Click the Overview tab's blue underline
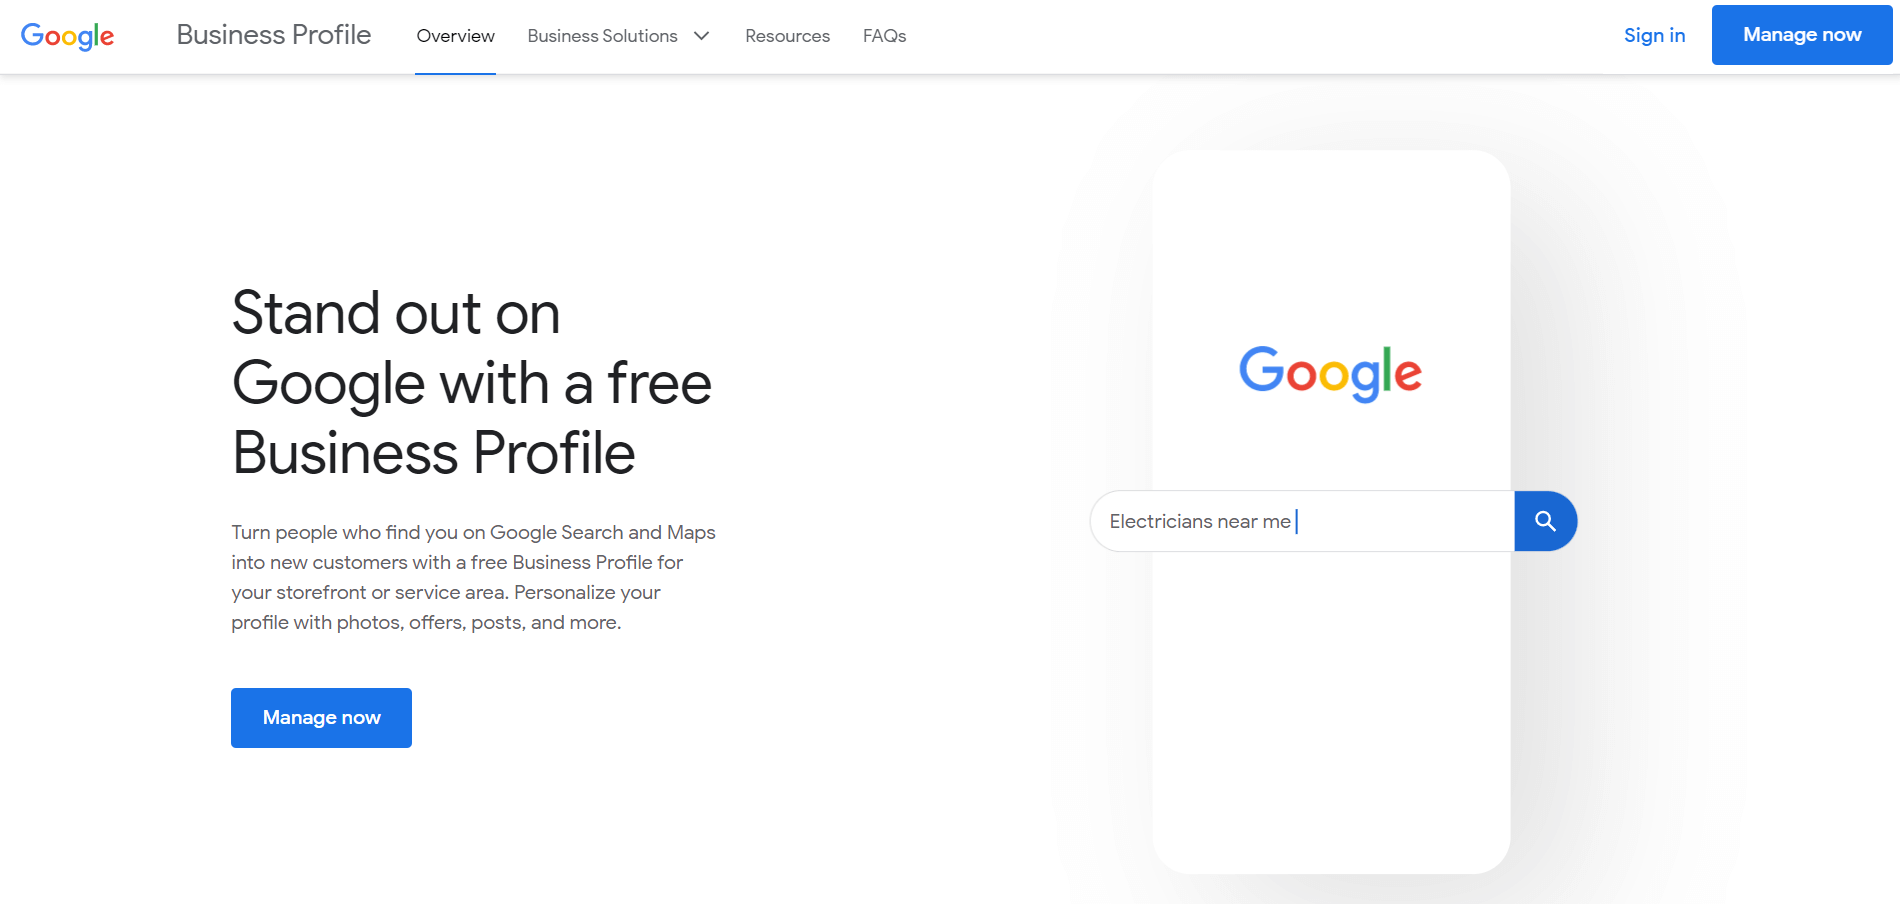This screenshot has height=904, width=1900. pyautogui.click(x=455, y=73)
